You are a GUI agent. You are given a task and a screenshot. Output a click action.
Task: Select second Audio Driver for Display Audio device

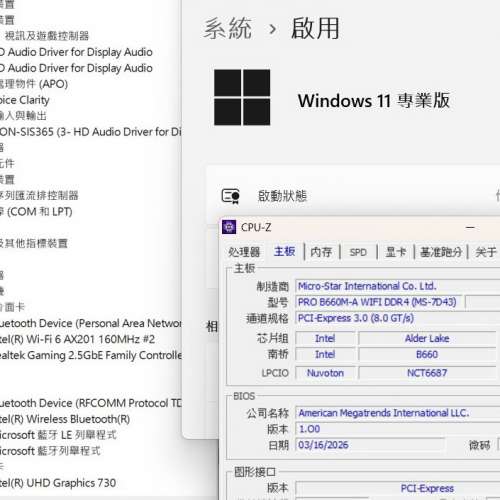point(76,68)
